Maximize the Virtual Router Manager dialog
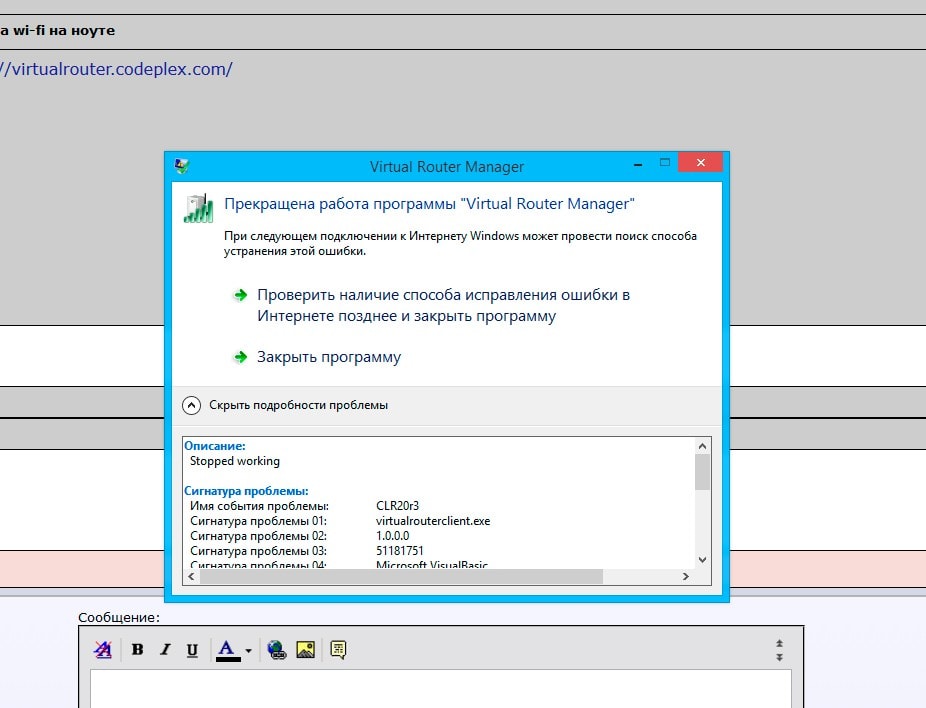The width and height of the screenshot is (926, 708). [664, 163]
